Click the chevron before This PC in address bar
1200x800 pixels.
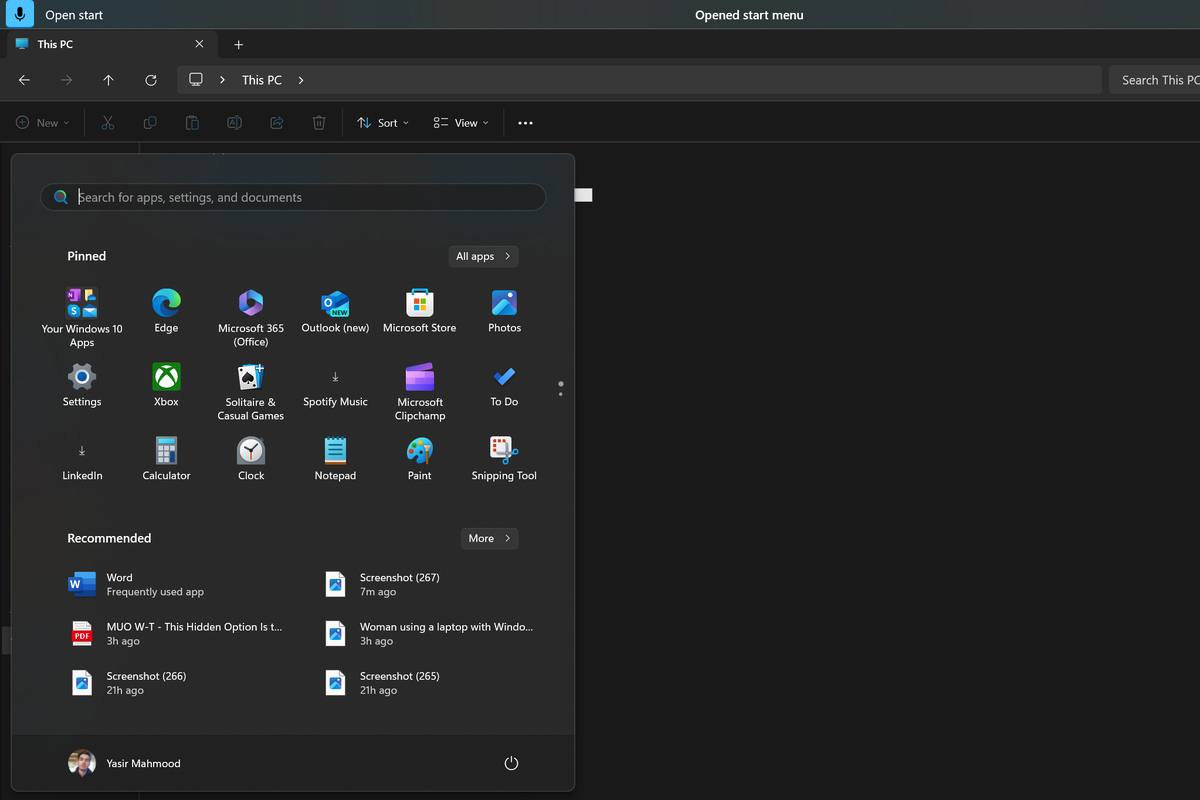(222, 80)
